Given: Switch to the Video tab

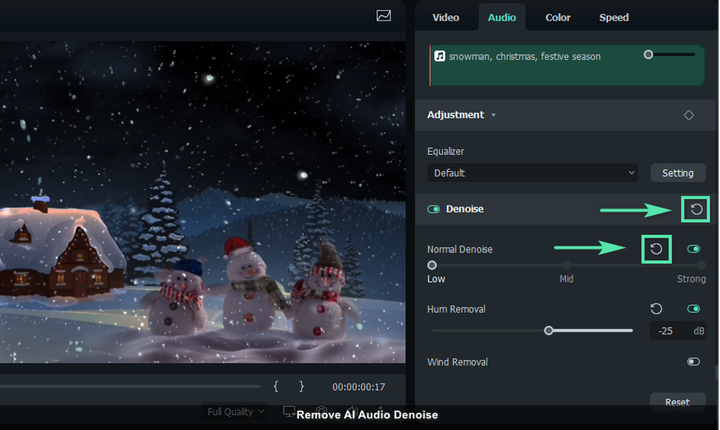Looking at the screenshot, I should tap(445, 17).
